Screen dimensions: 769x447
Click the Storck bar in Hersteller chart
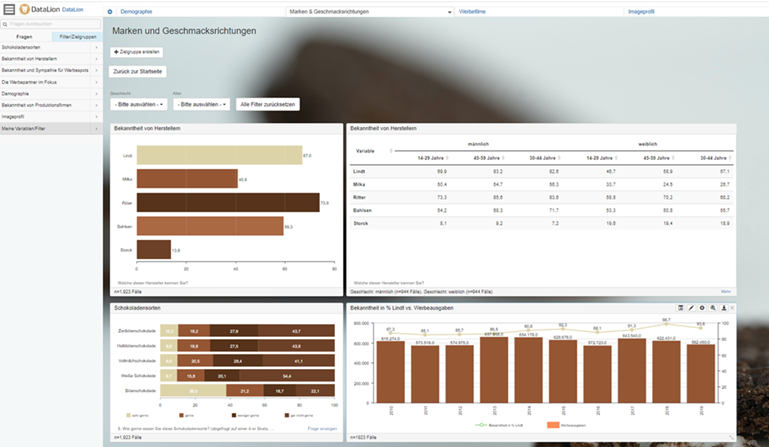tap(154, 250)
